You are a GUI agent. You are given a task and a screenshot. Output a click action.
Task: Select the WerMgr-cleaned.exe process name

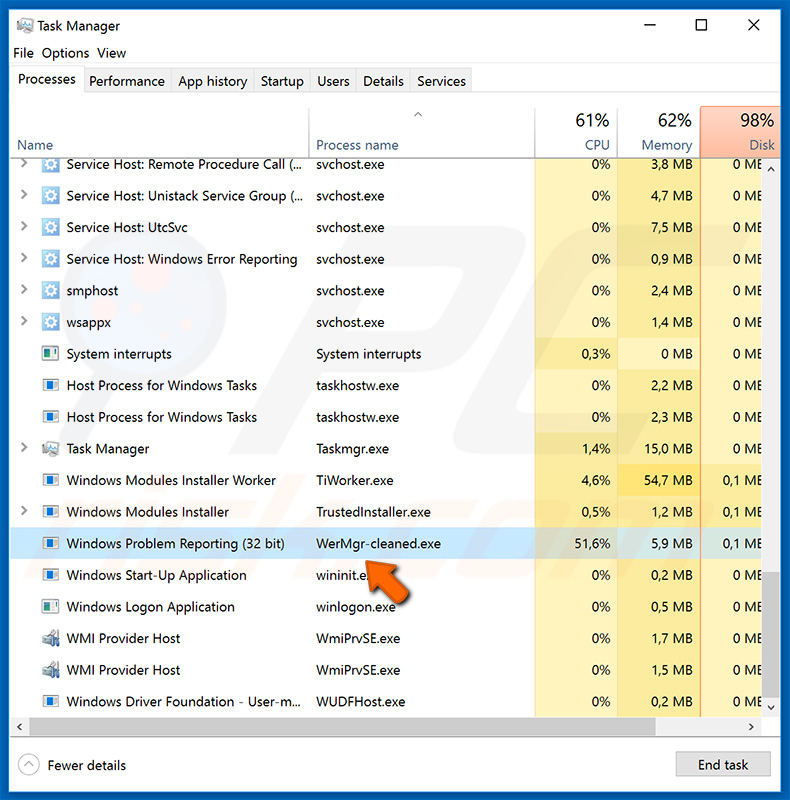pos(378,543)
